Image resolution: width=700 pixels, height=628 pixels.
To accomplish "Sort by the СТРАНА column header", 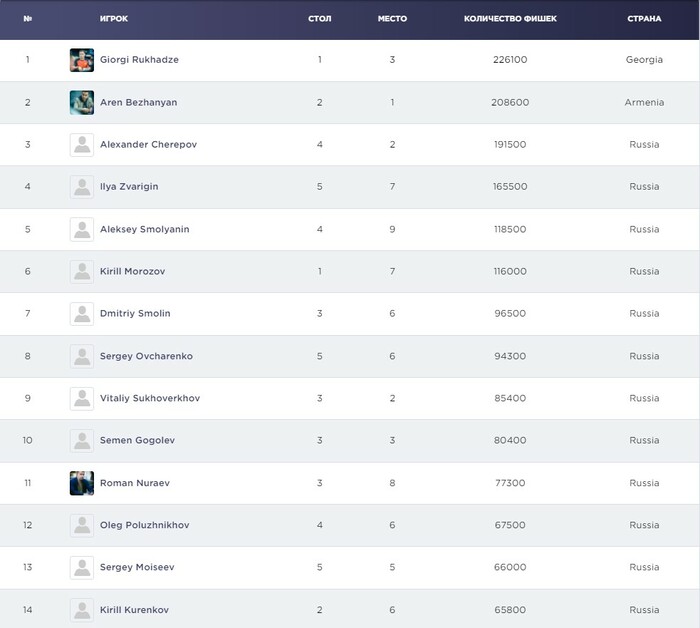I will pos(644,19).
